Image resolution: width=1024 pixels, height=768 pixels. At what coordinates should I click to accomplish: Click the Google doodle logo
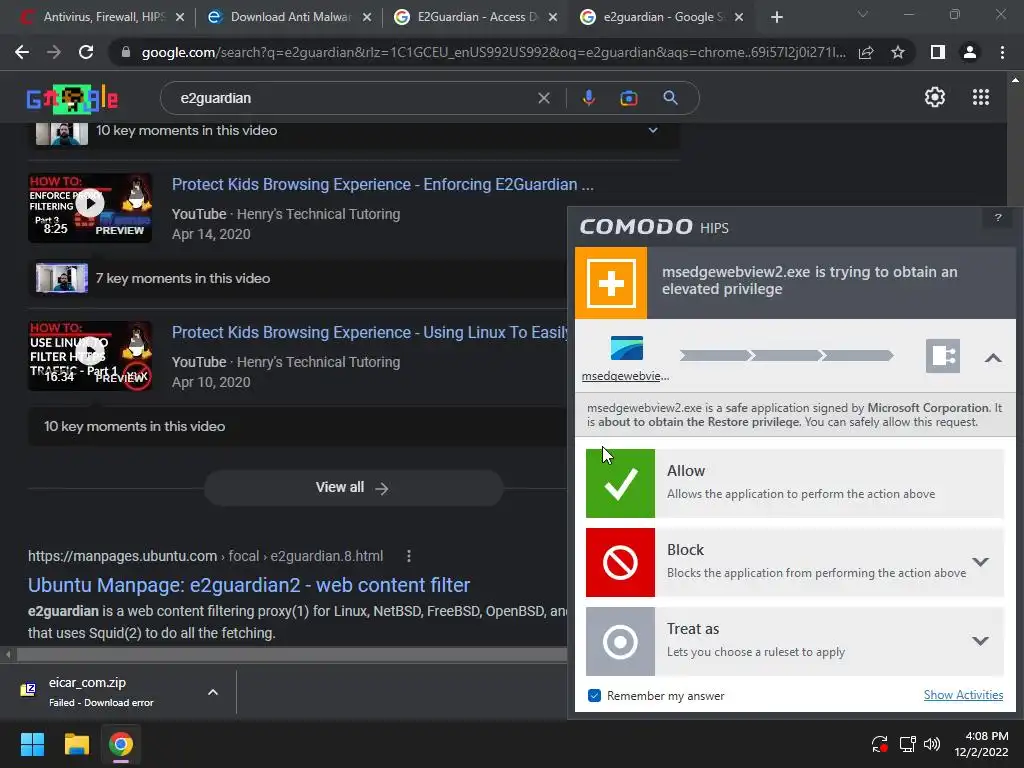click(x=72, y=99)
